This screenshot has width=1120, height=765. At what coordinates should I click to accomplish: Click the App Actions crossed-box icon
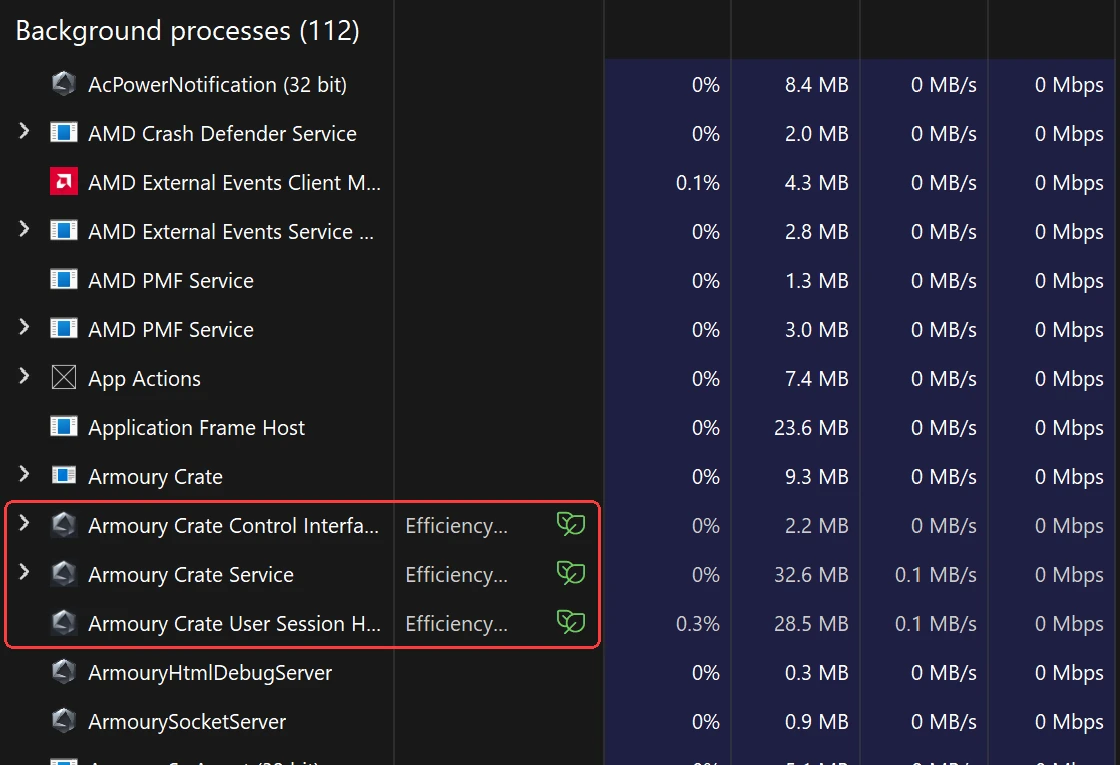pyautogui.click(x=64, y=377)
